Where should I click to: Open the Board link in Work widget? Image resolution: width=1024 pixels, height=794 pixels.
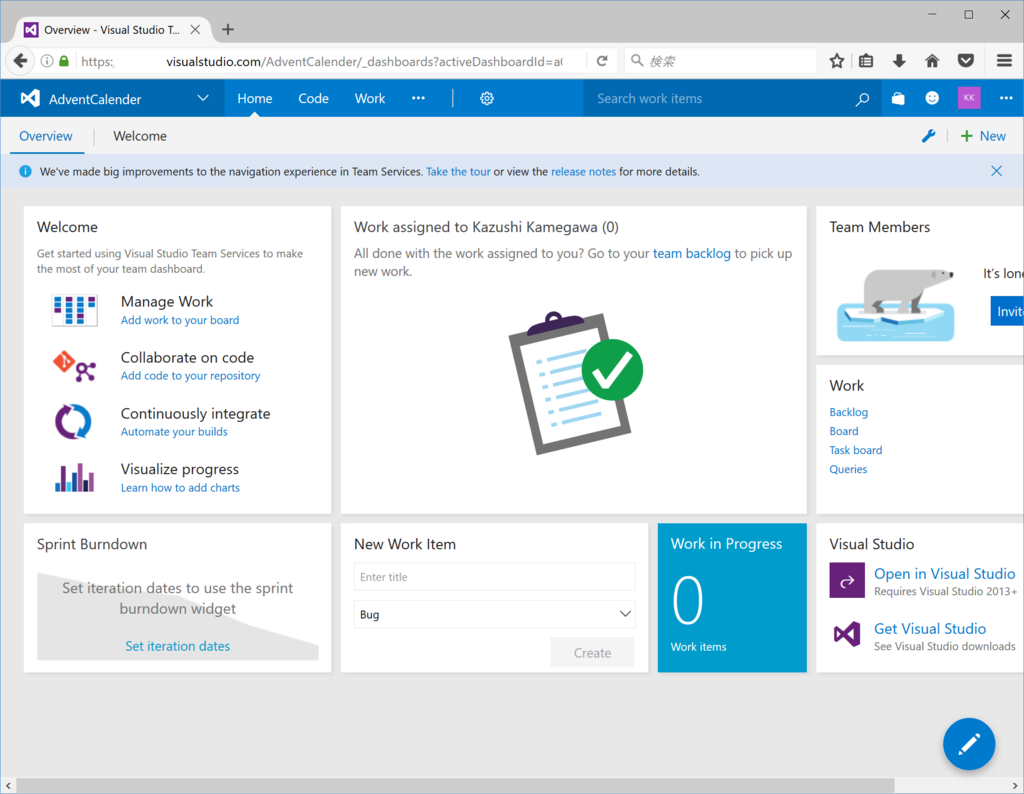click(x=844, y=431)
